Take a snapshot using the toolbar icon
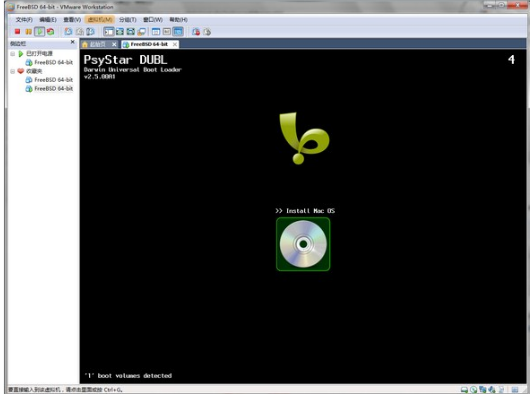The height and width of the screenshot is (396, 530). [68, 32]
